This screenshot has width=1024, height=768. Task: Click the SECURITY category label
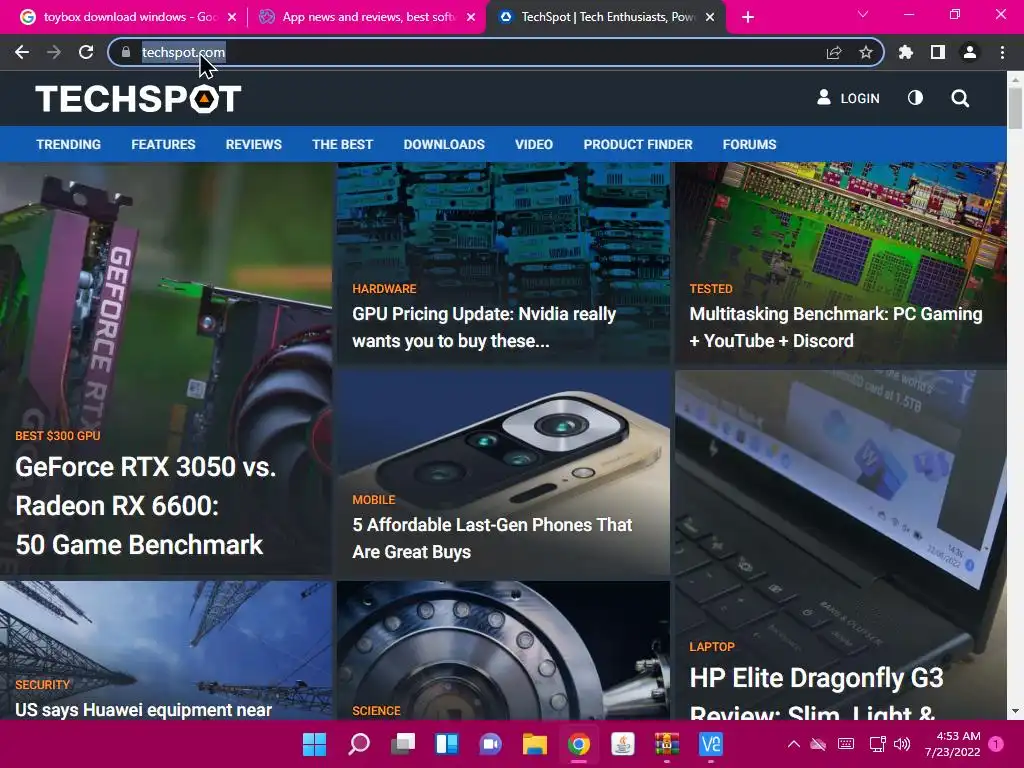point(42,684)
